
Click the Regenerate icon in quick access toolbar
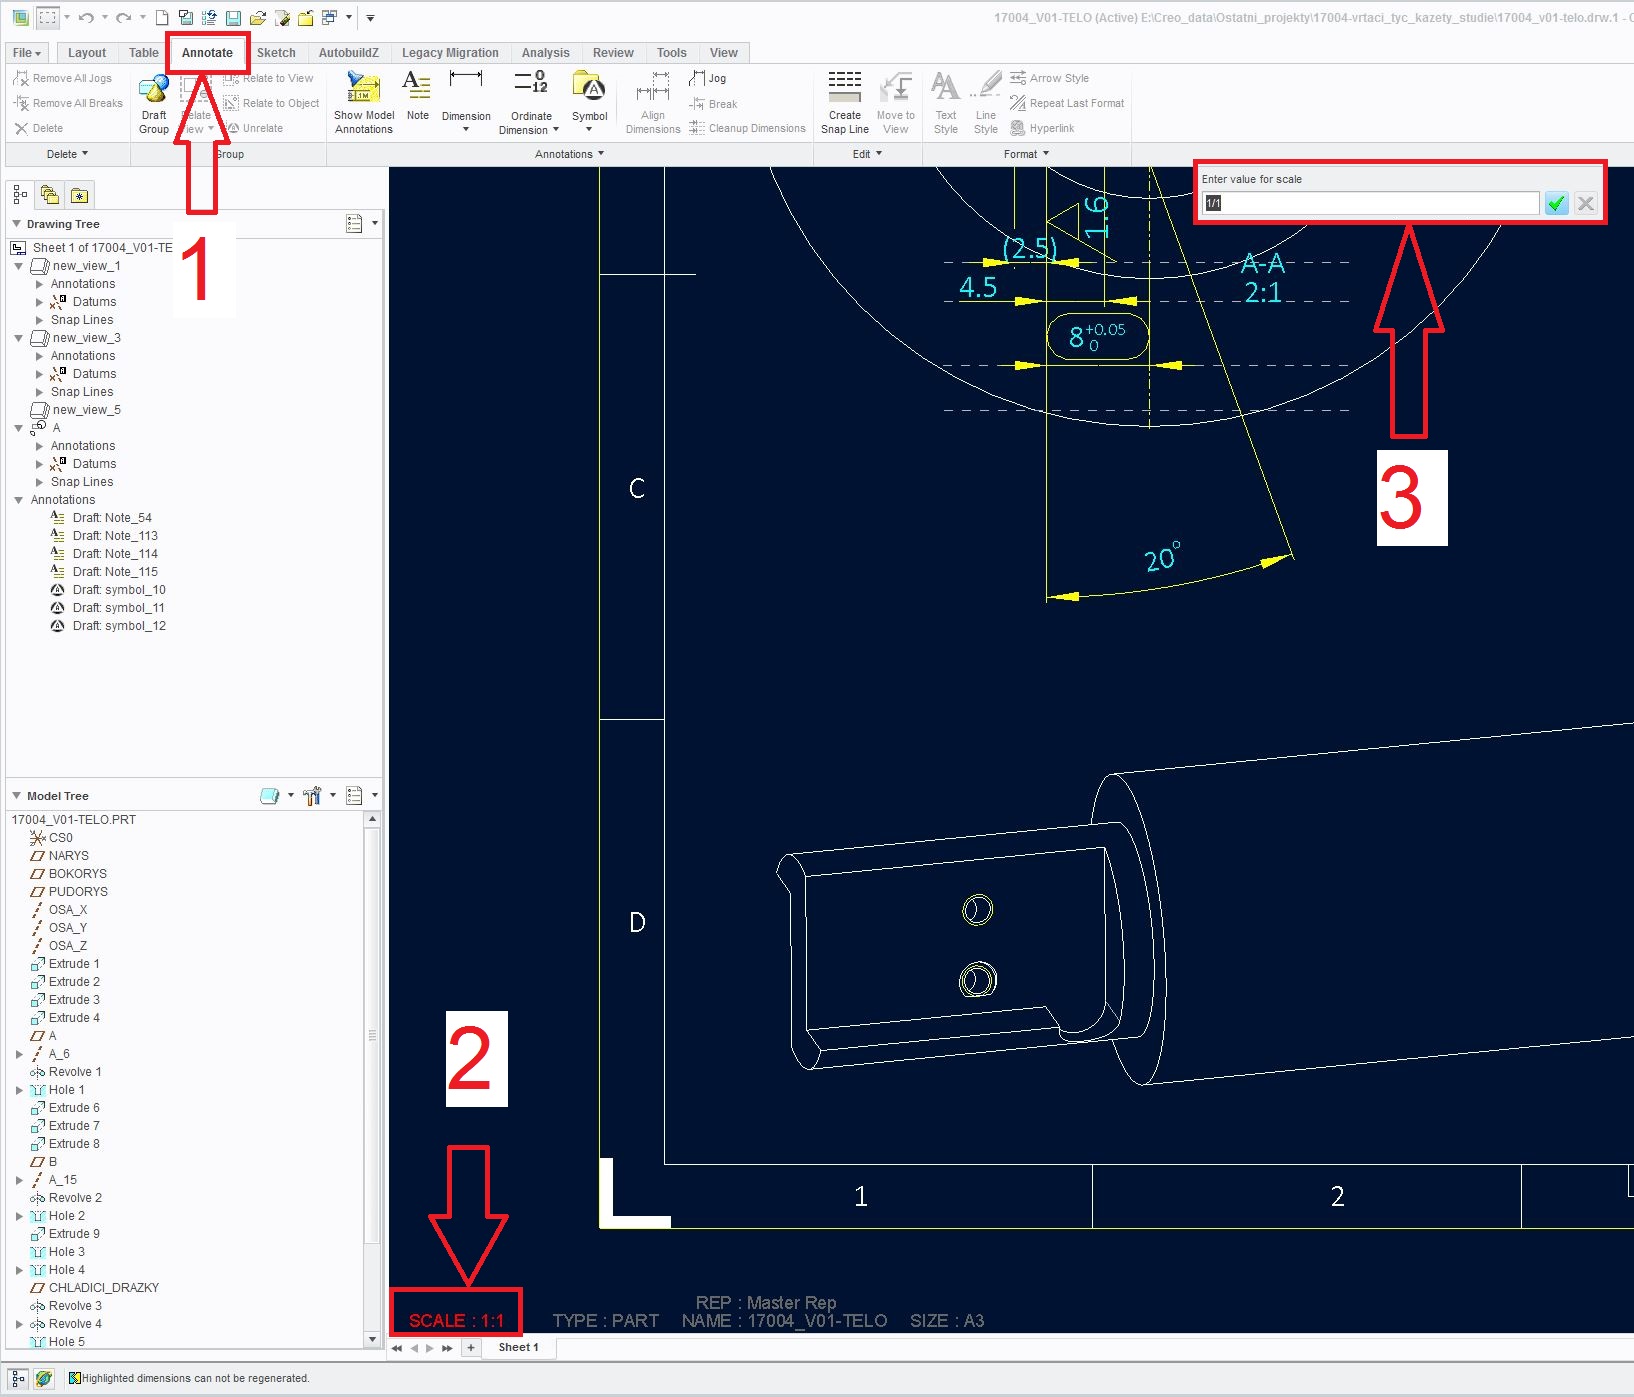coord(209,18)
